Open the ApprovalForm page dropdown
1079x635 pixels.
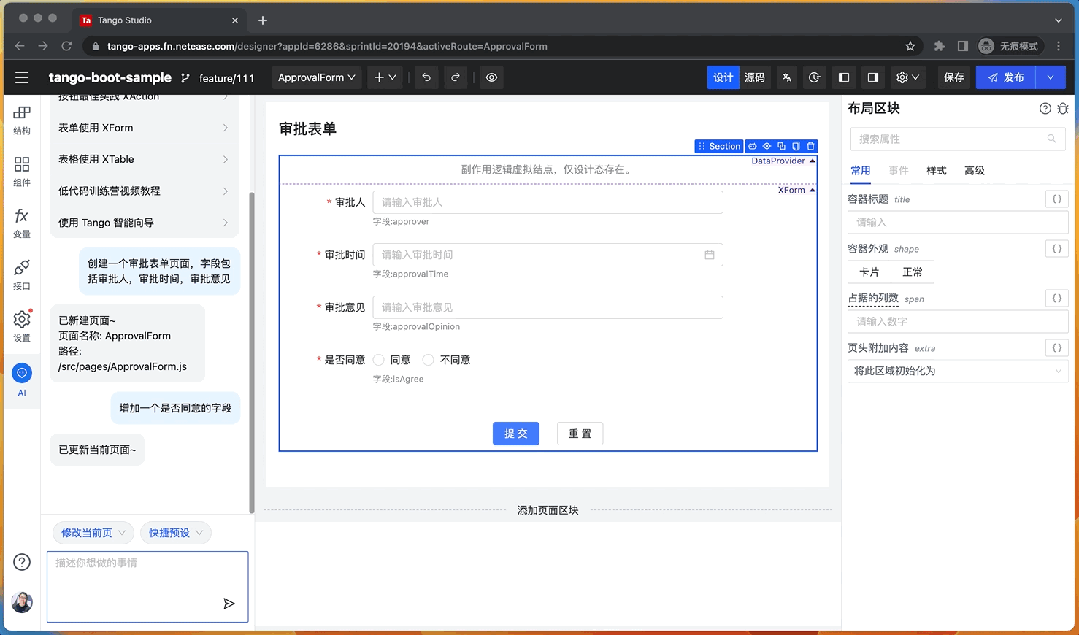pyautogui.click(x=317, y=78)
